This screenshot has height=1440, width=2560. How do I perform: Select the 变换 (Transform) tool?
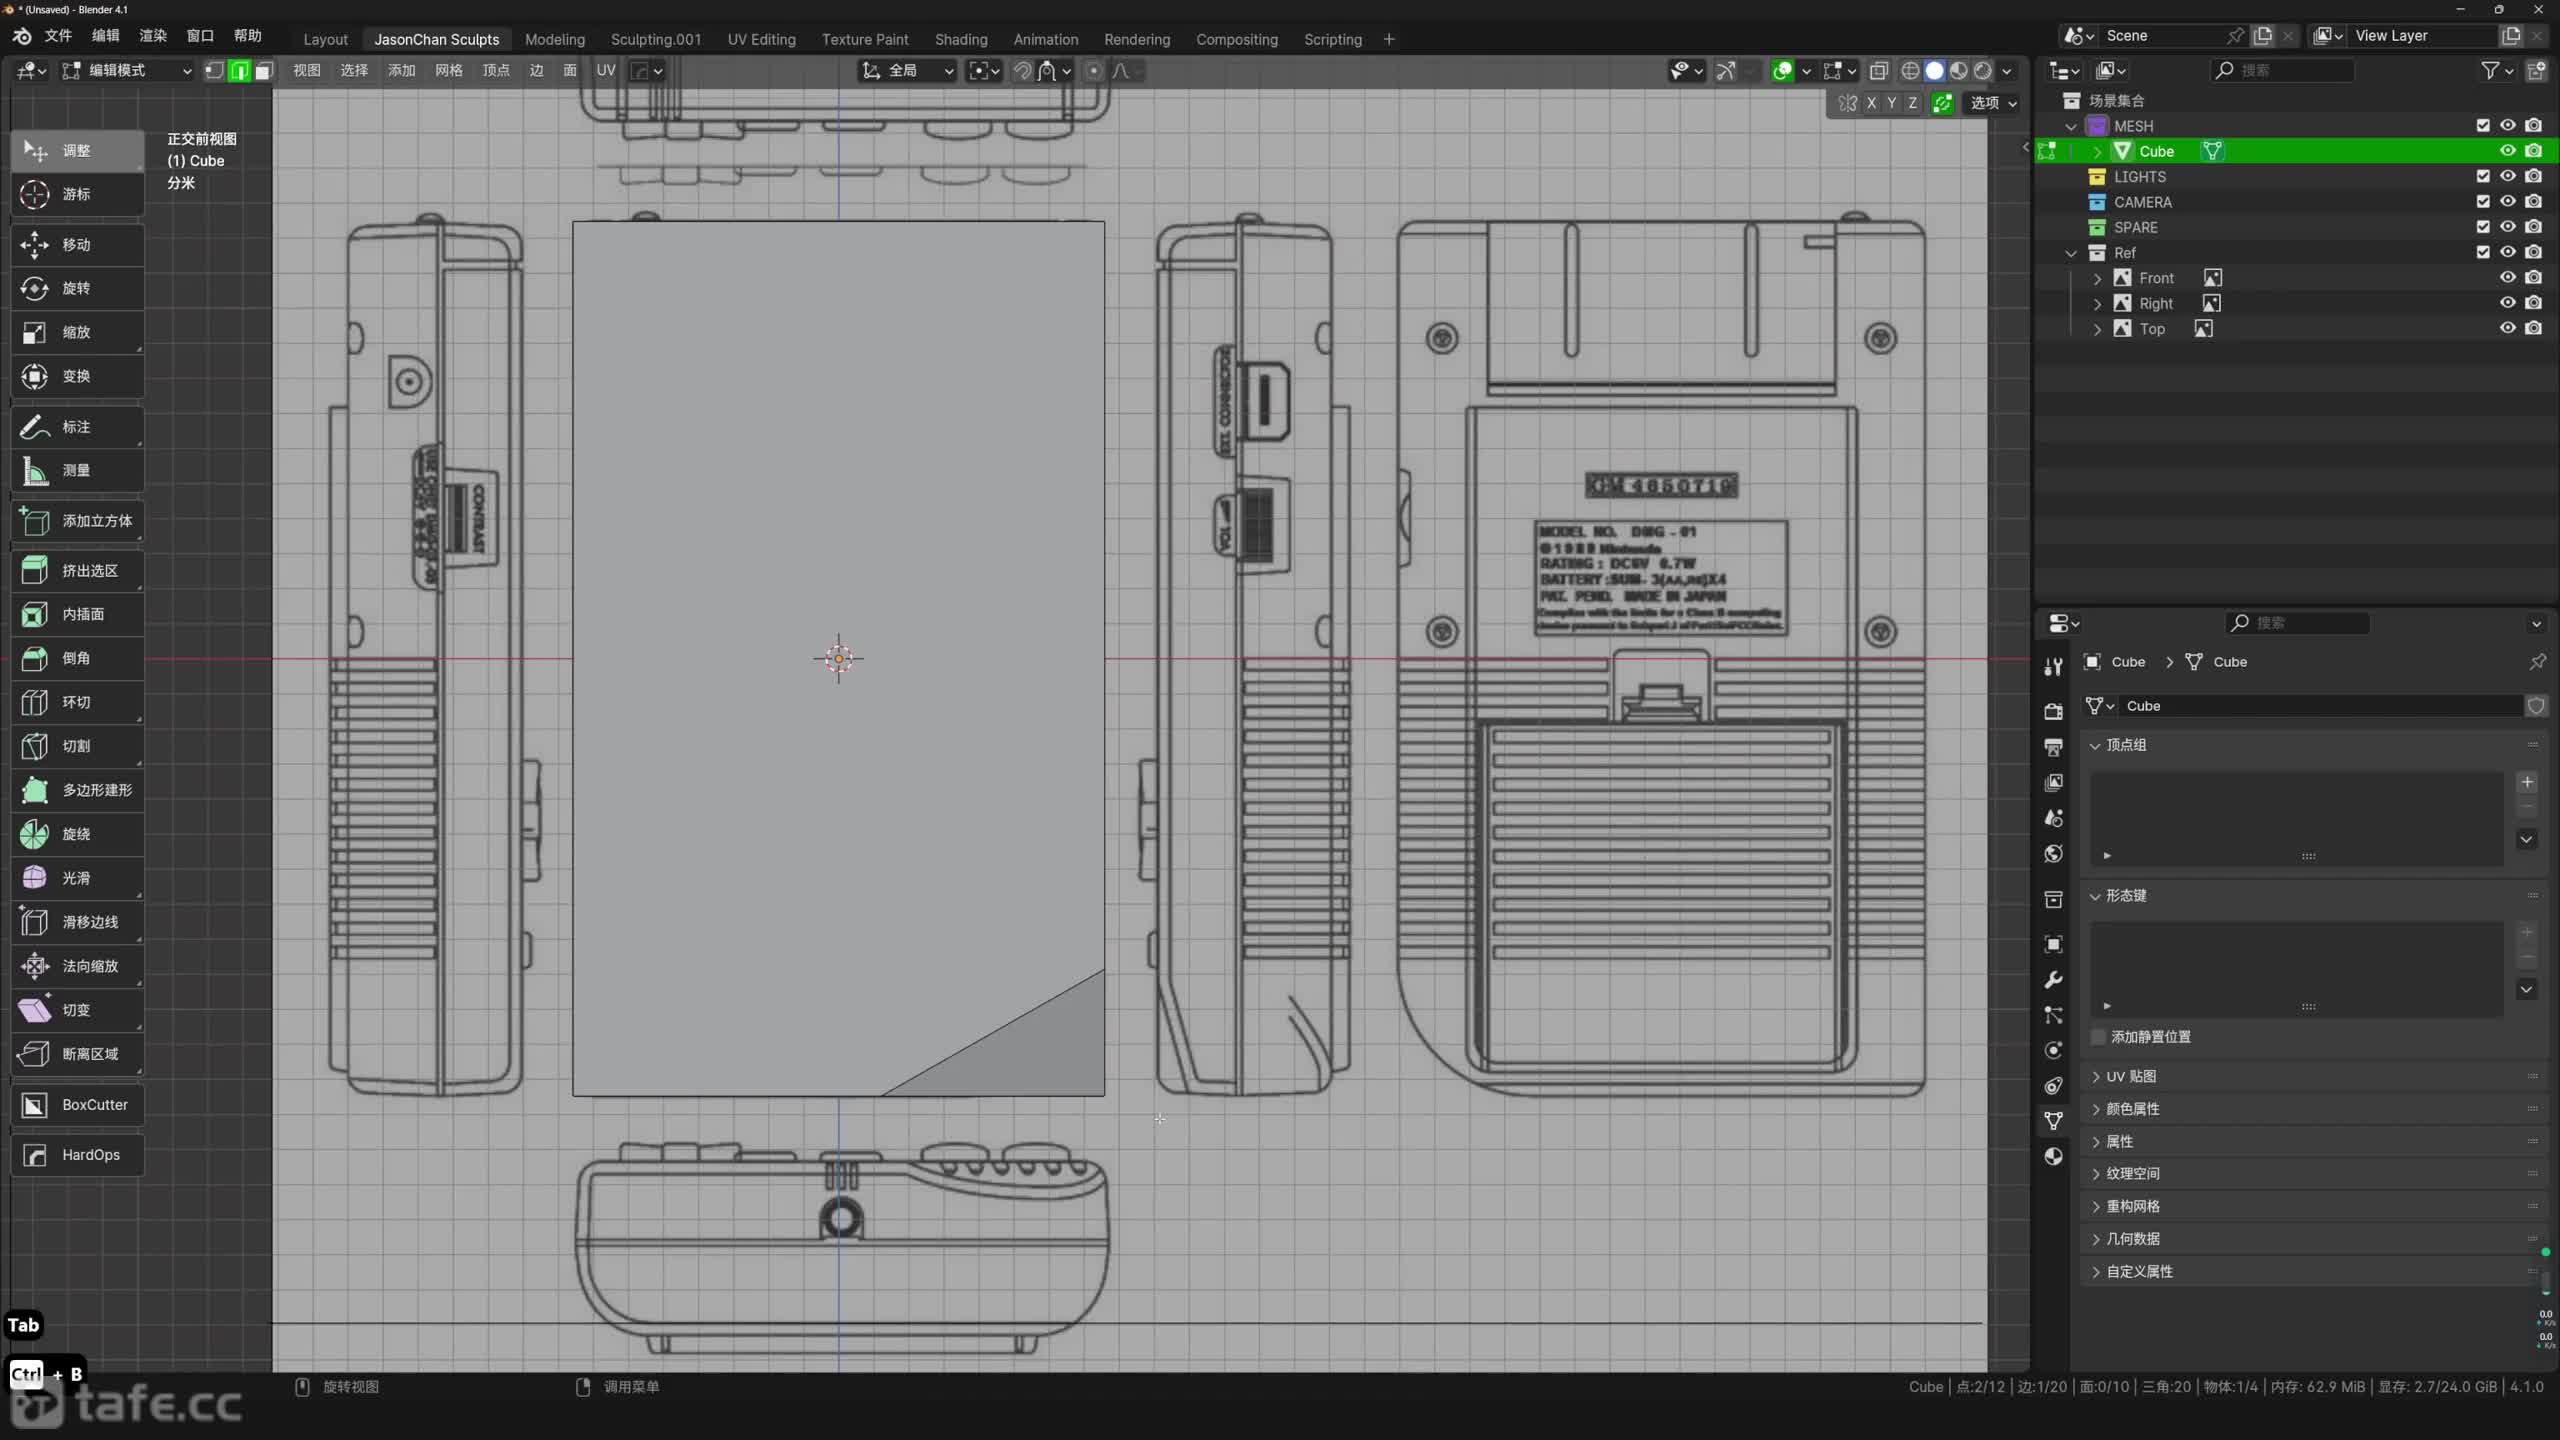(78, 376)
